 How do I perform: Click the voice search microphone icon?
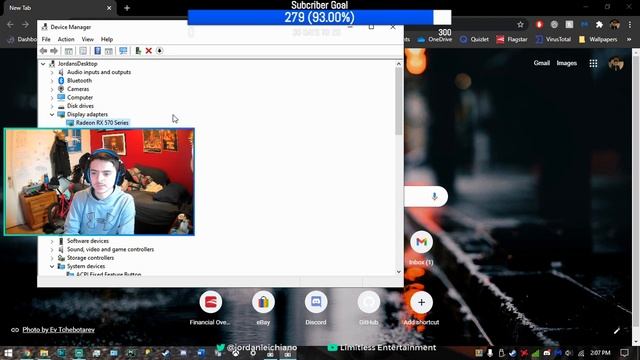point(434,196)
